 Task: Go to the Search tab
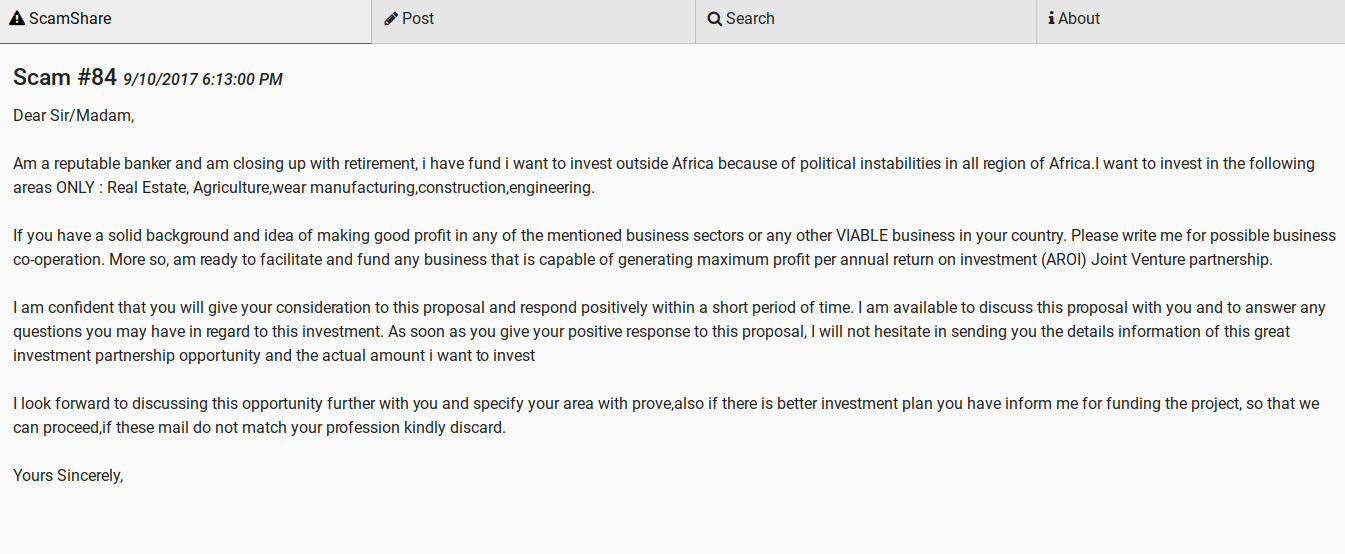point(865,19)
